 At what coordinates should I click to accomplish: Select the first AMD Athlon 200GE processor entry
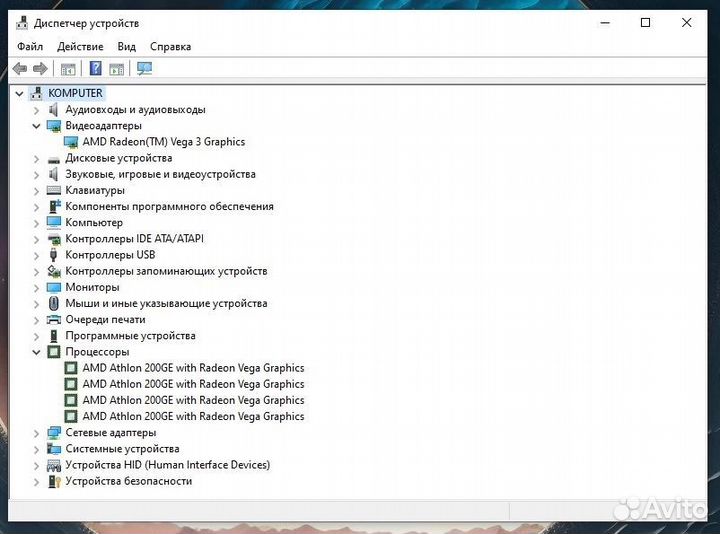coord(193,368)
